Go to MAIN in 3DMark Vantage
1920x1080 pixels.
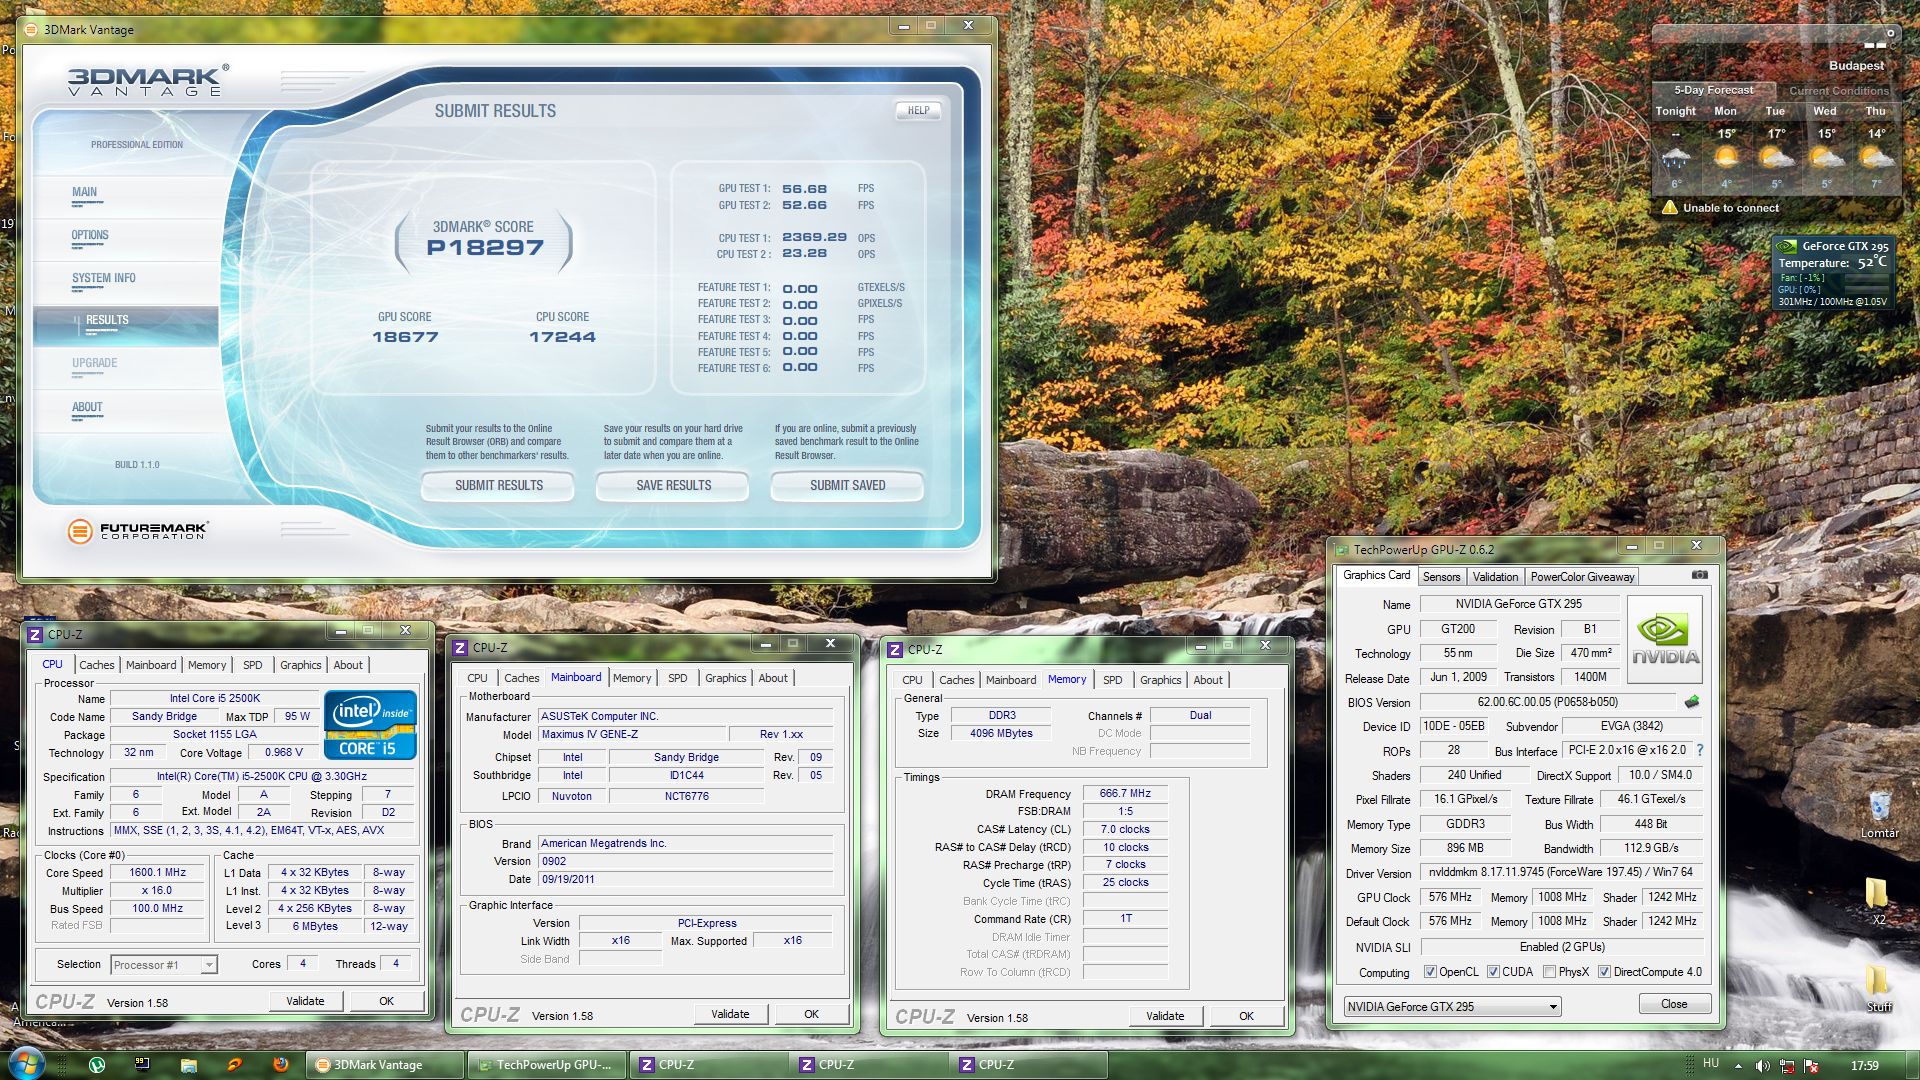(x=84, y=192)
